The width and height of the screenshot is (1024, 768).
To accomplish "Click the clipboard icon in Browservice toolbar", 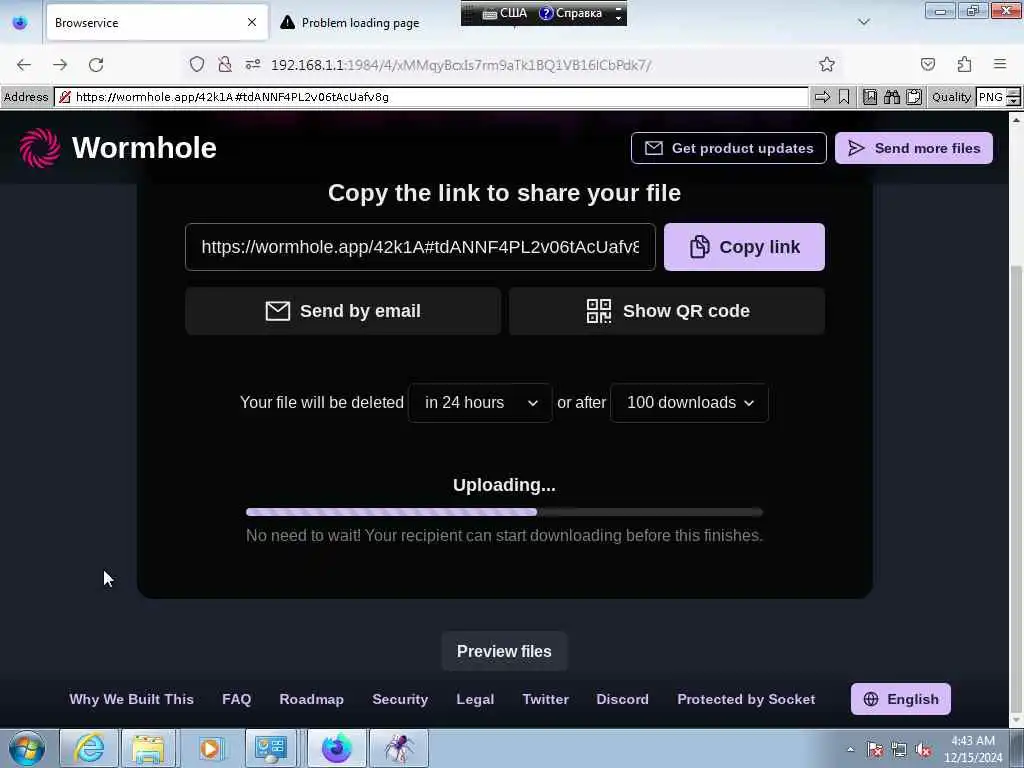I will [914, 97].
